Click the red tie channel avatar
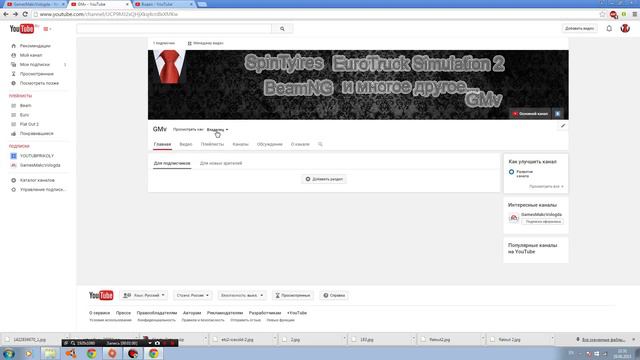Image resolution: width=640 pixels, height=360 pixels. (169, 67)
